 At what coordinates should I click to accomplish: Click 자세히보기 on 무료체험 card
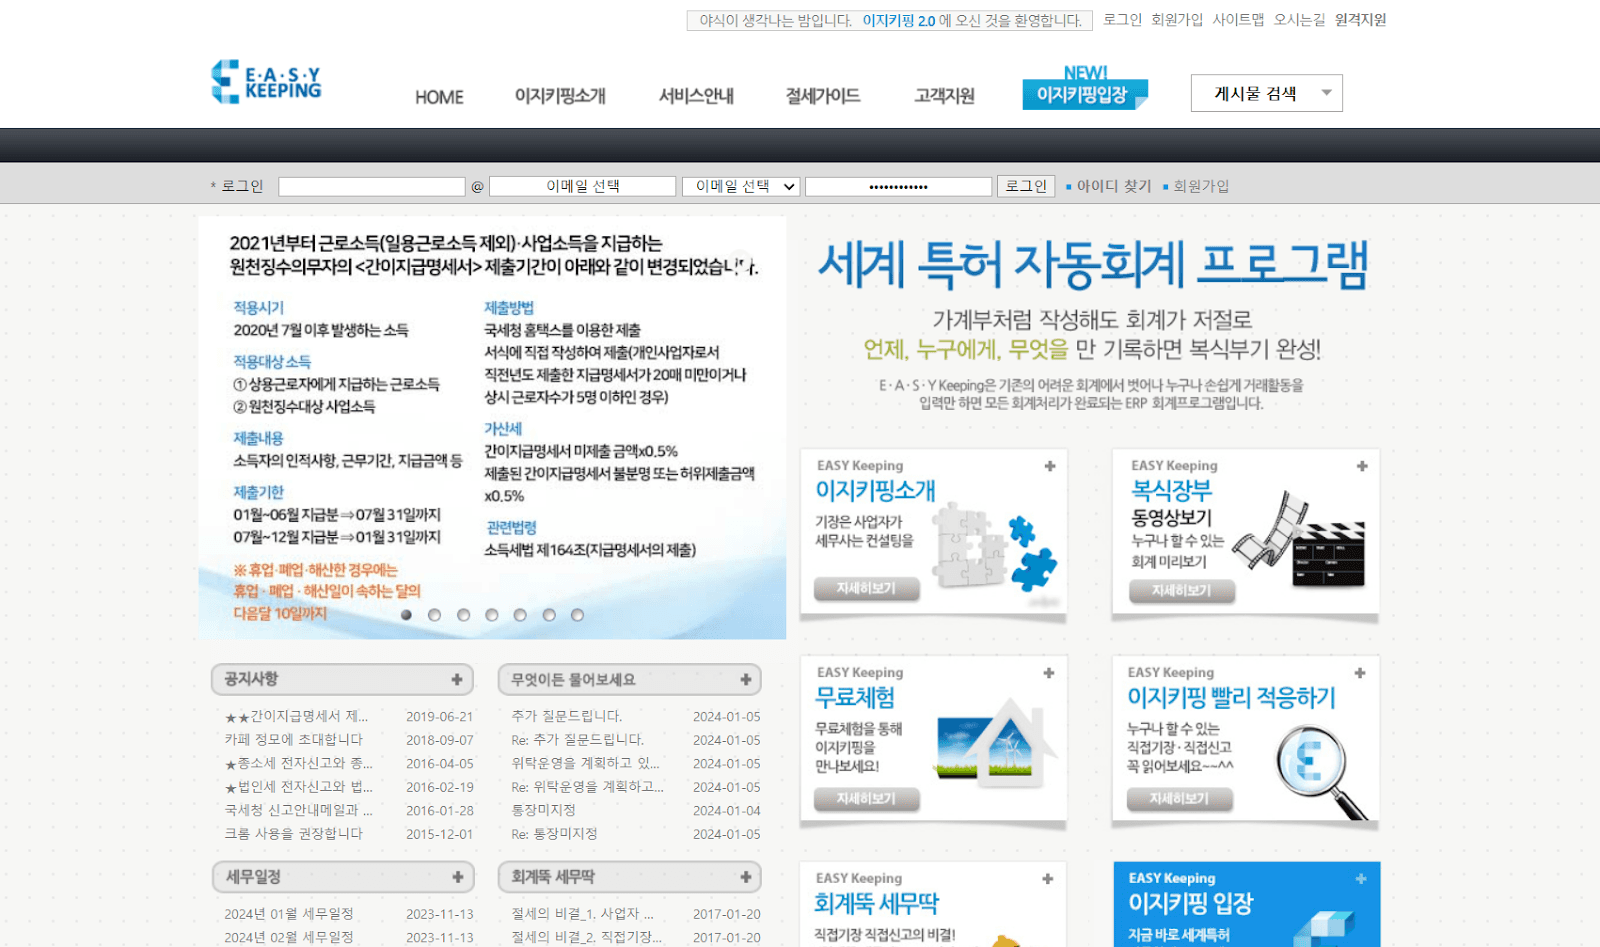(866, 799)
